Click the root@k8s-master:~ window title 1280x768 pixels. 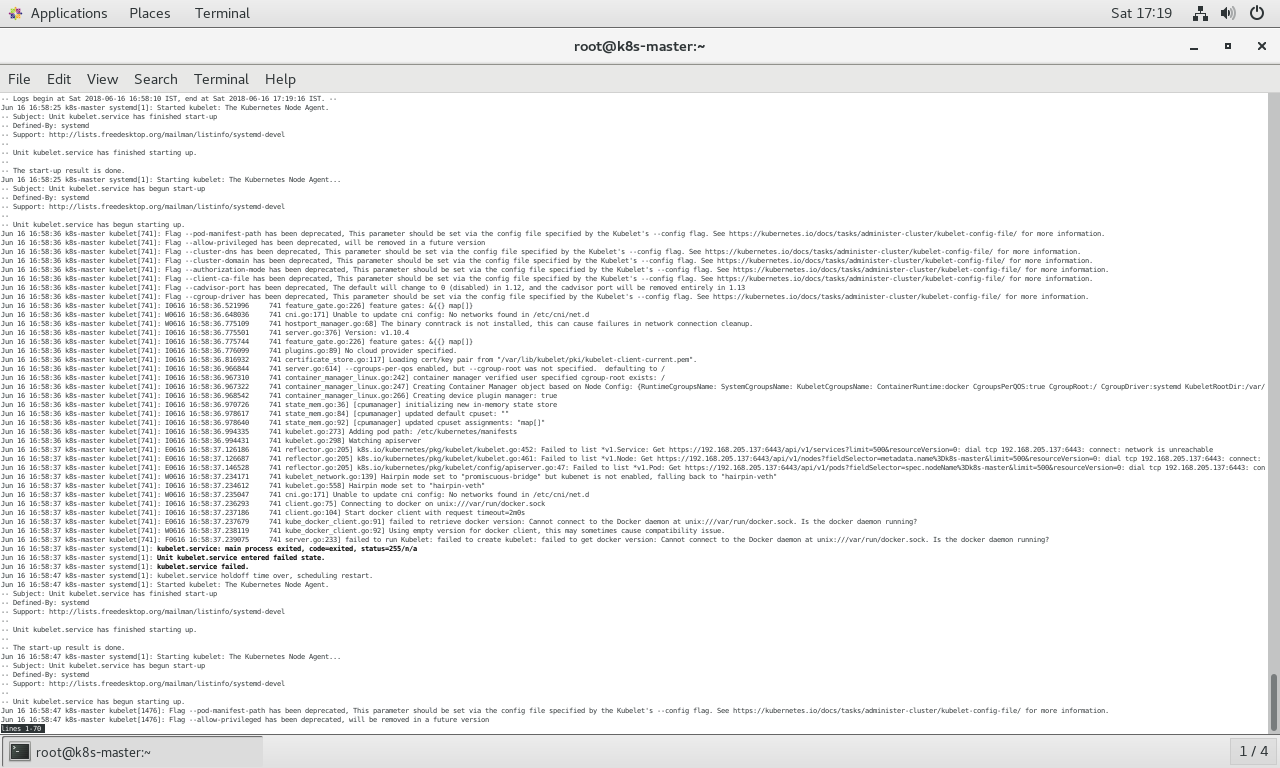click(640, 46)
